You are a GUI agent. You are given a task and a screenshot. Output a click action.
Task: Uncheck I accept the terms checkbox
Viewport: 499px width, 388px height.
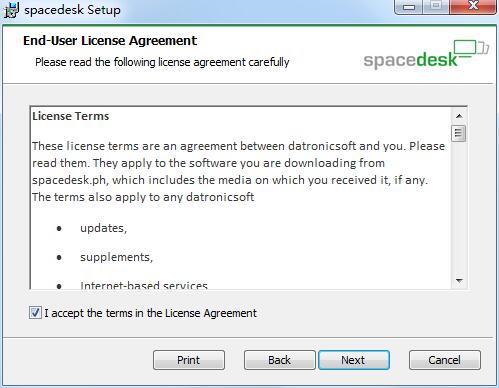pos(35,313)
